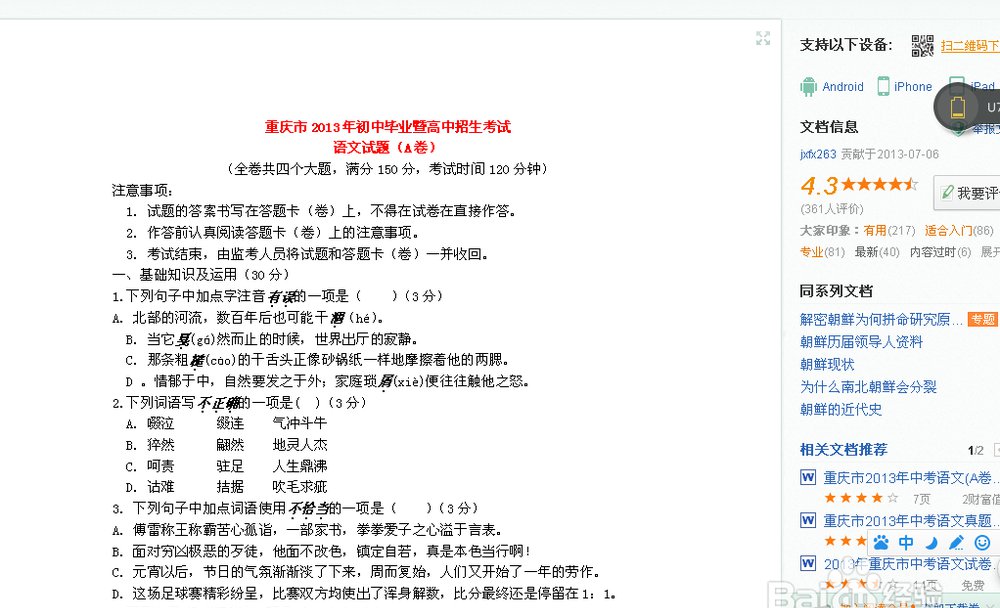
Task: Click the Baidu paw icon on input toolbar
Action: pos(881,542)
